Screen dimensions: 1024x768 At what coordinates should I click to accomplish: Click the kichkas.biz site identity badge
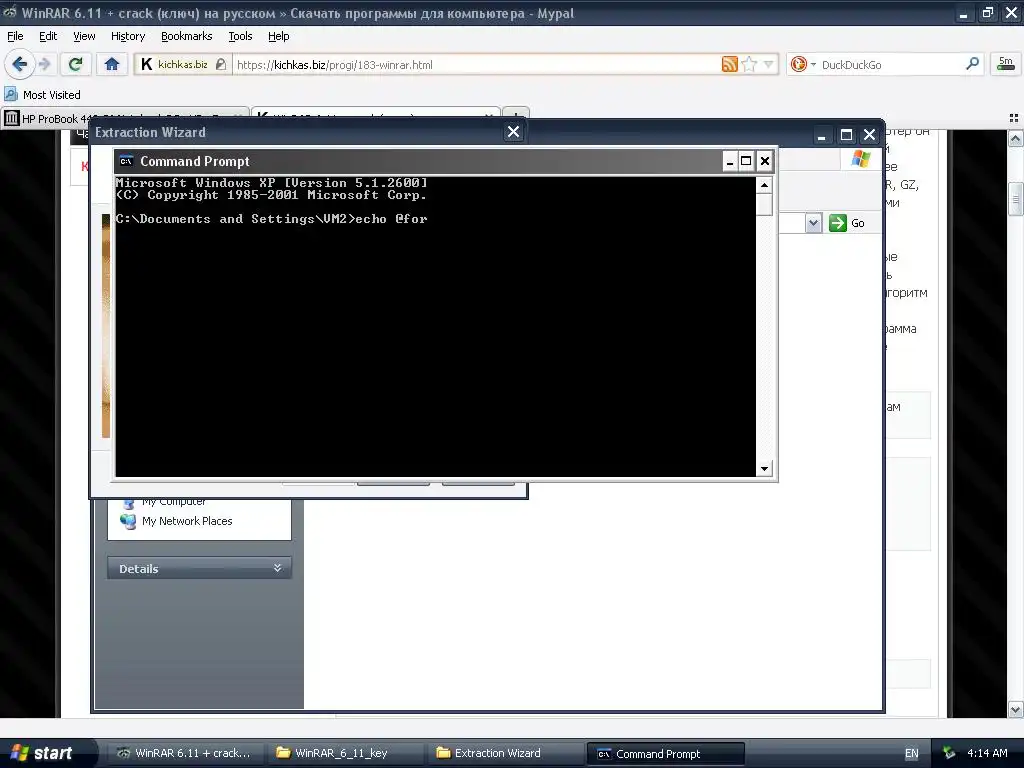pyautogui.click(x=183, y=64)
